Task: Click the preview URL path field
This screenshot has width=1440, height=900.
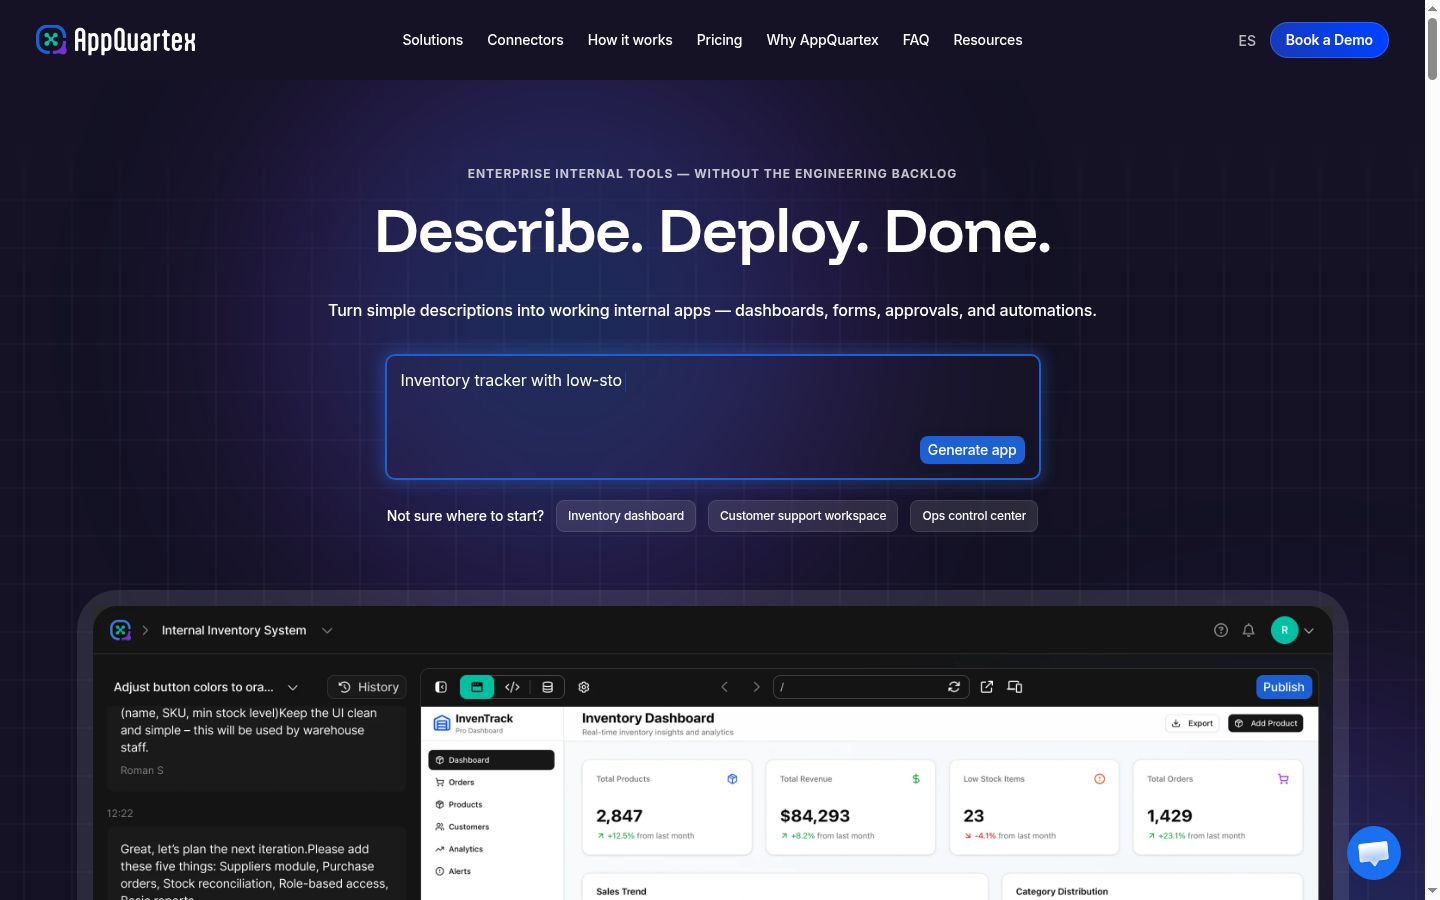Action: coord(871,687)
